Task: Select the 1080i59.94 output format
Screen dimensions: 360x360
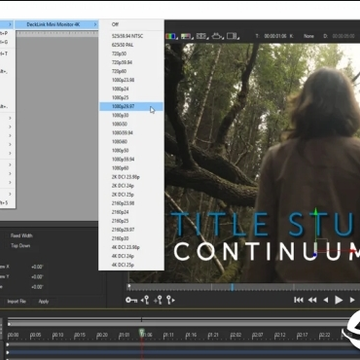Action: coord(131,133)
